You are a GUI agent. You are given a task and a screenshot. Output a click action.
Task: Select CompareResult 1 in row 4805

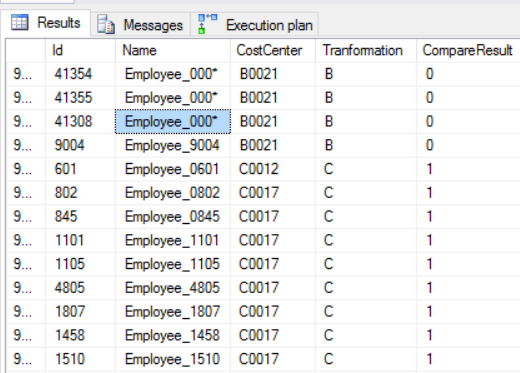point(468,288)
